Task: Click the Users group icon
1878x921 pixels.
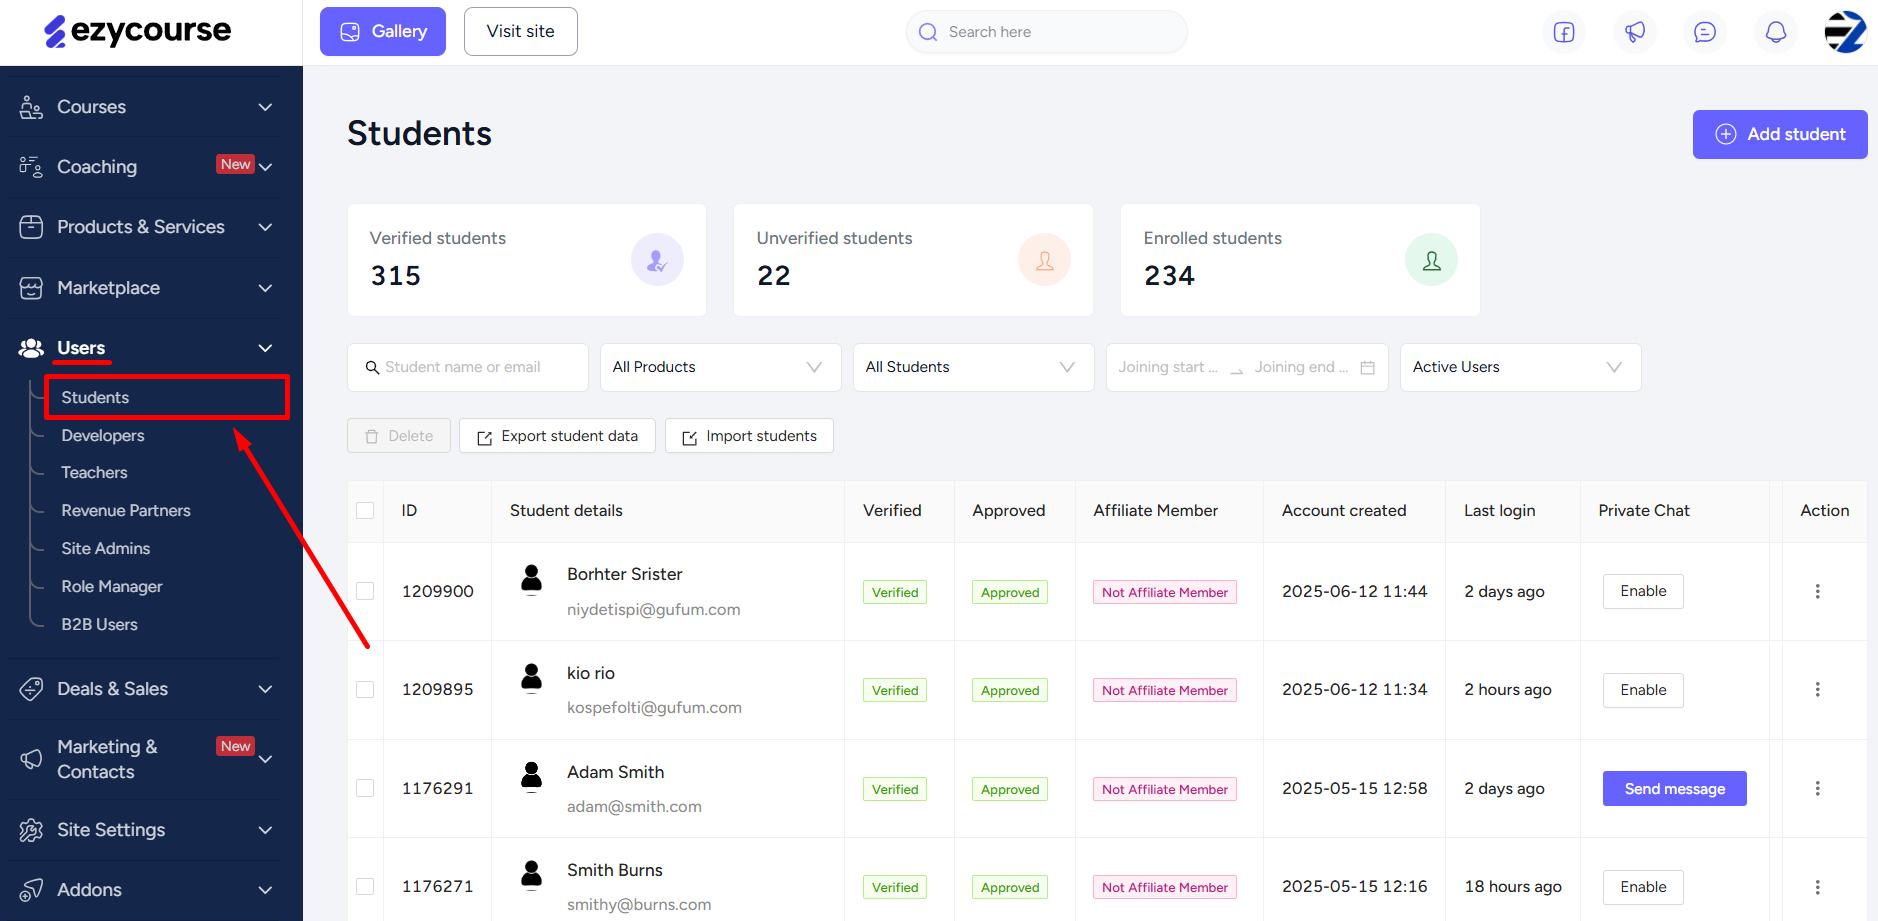Action: pos(31,348)
